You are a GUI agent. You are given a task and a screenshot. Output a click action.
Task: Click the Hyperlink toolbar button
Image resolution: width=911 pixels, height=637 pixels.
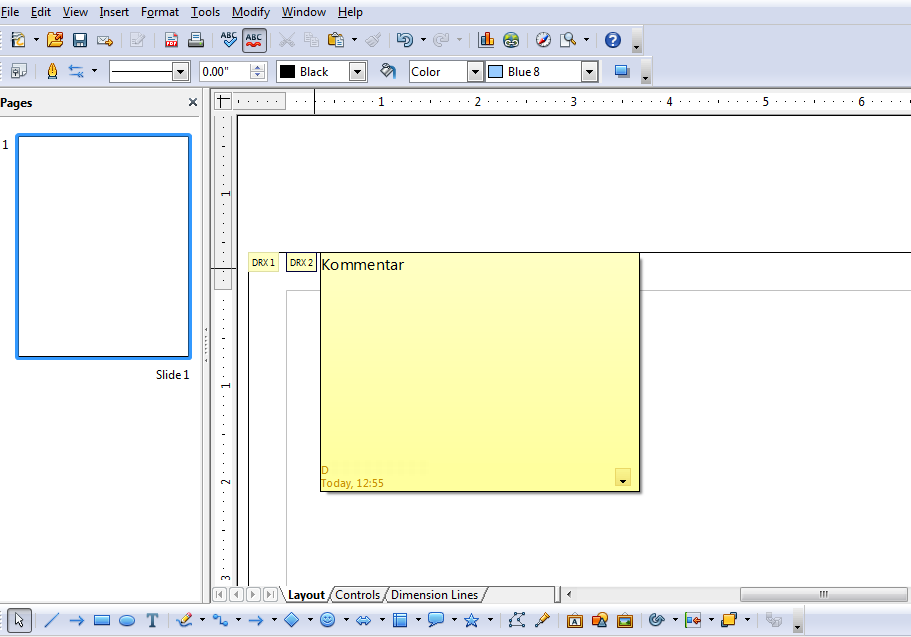tap(511, 40)
